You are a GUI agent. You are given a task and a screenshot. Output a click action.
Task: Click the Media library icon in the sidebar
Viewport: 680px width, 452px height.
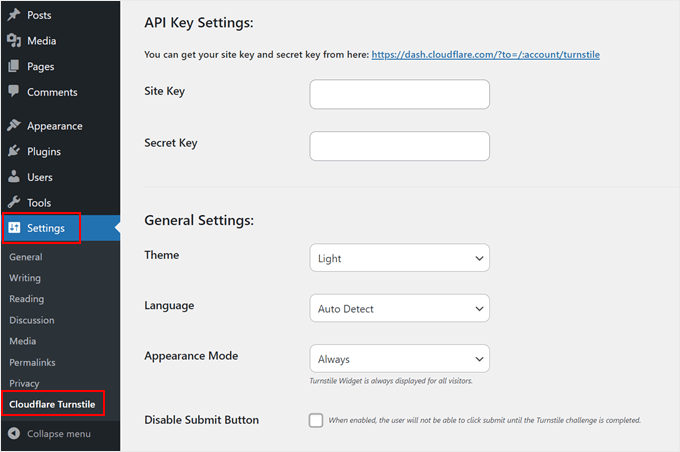pyautogui.click(x=14, y=40)
